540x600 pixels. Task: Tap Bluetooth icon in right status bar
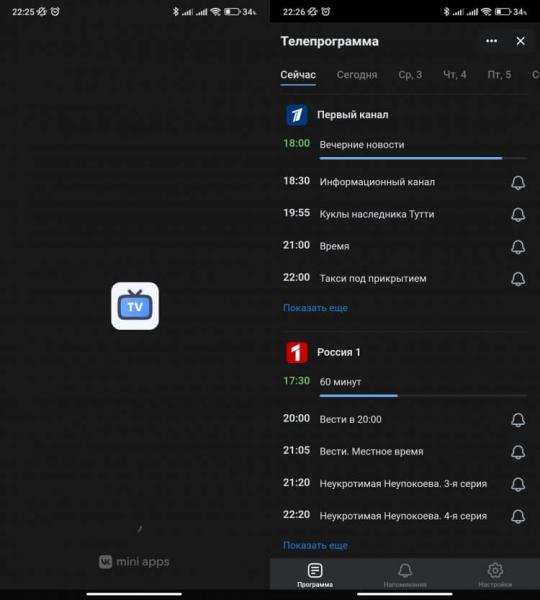click(x=446, y=12)
